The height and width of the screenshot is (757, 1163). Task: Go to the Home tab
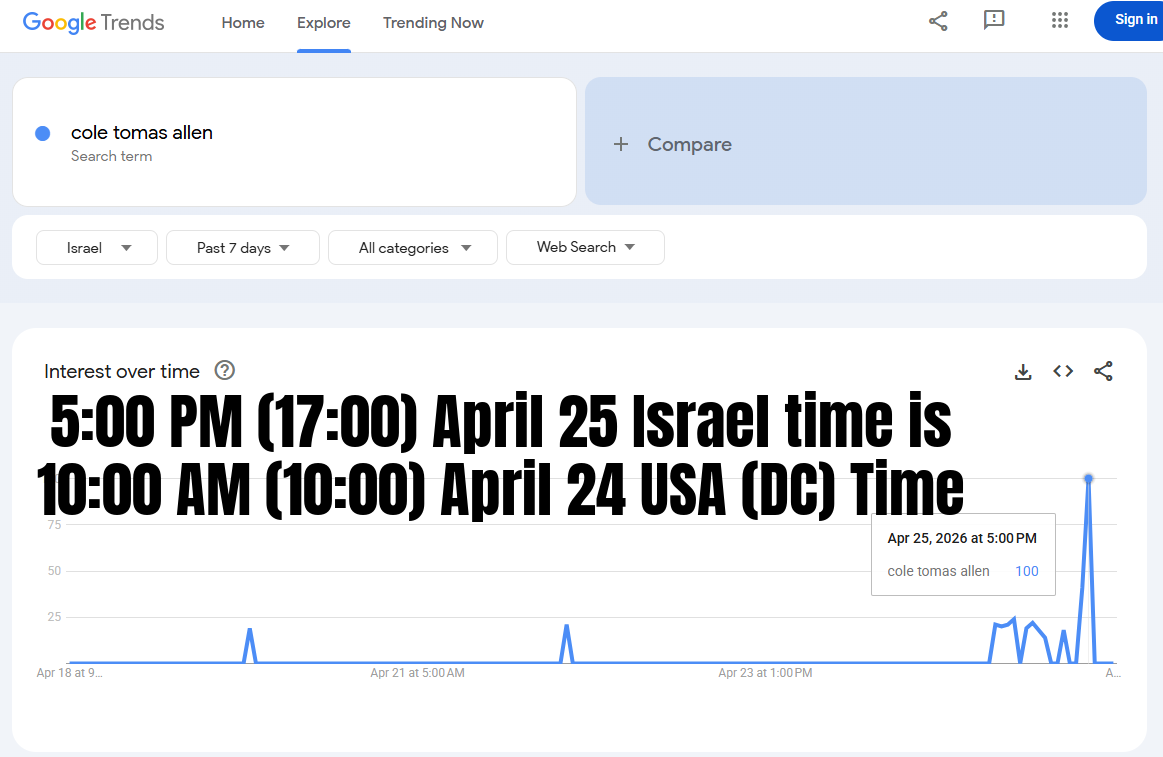(x=243, y=23)
